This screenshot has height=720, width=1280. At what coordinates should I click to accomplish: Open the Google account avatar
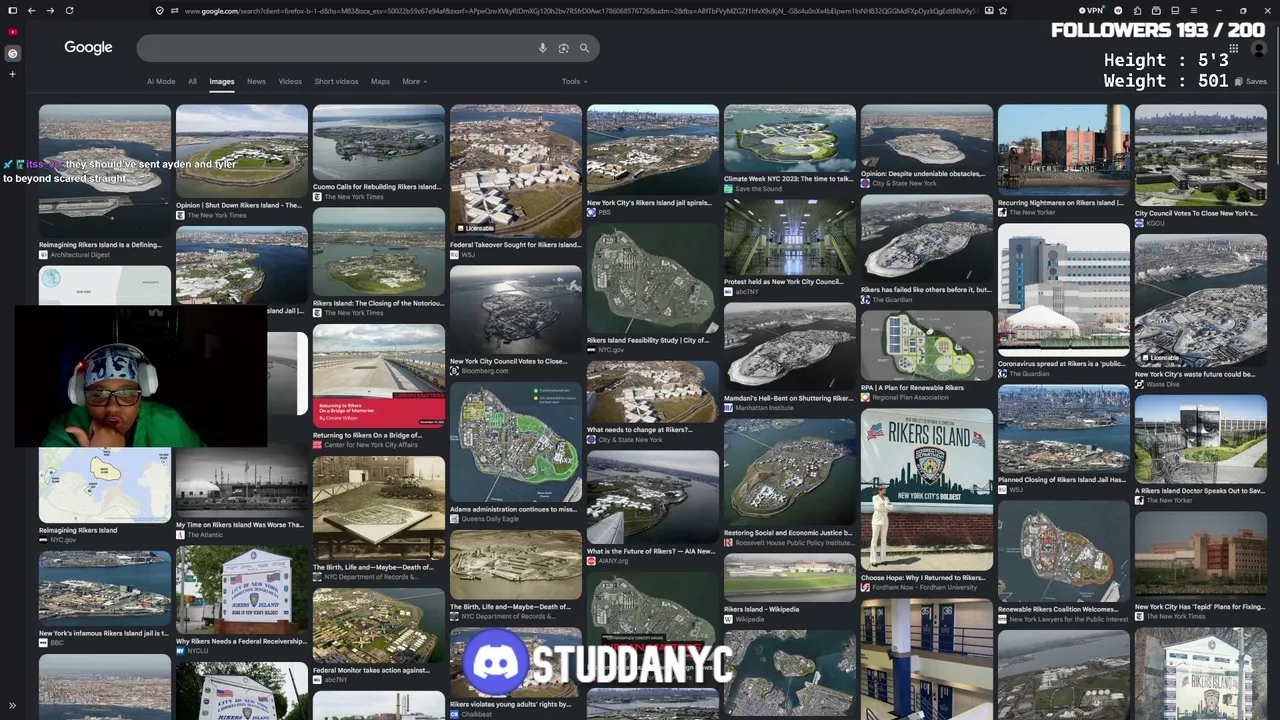1259,48
